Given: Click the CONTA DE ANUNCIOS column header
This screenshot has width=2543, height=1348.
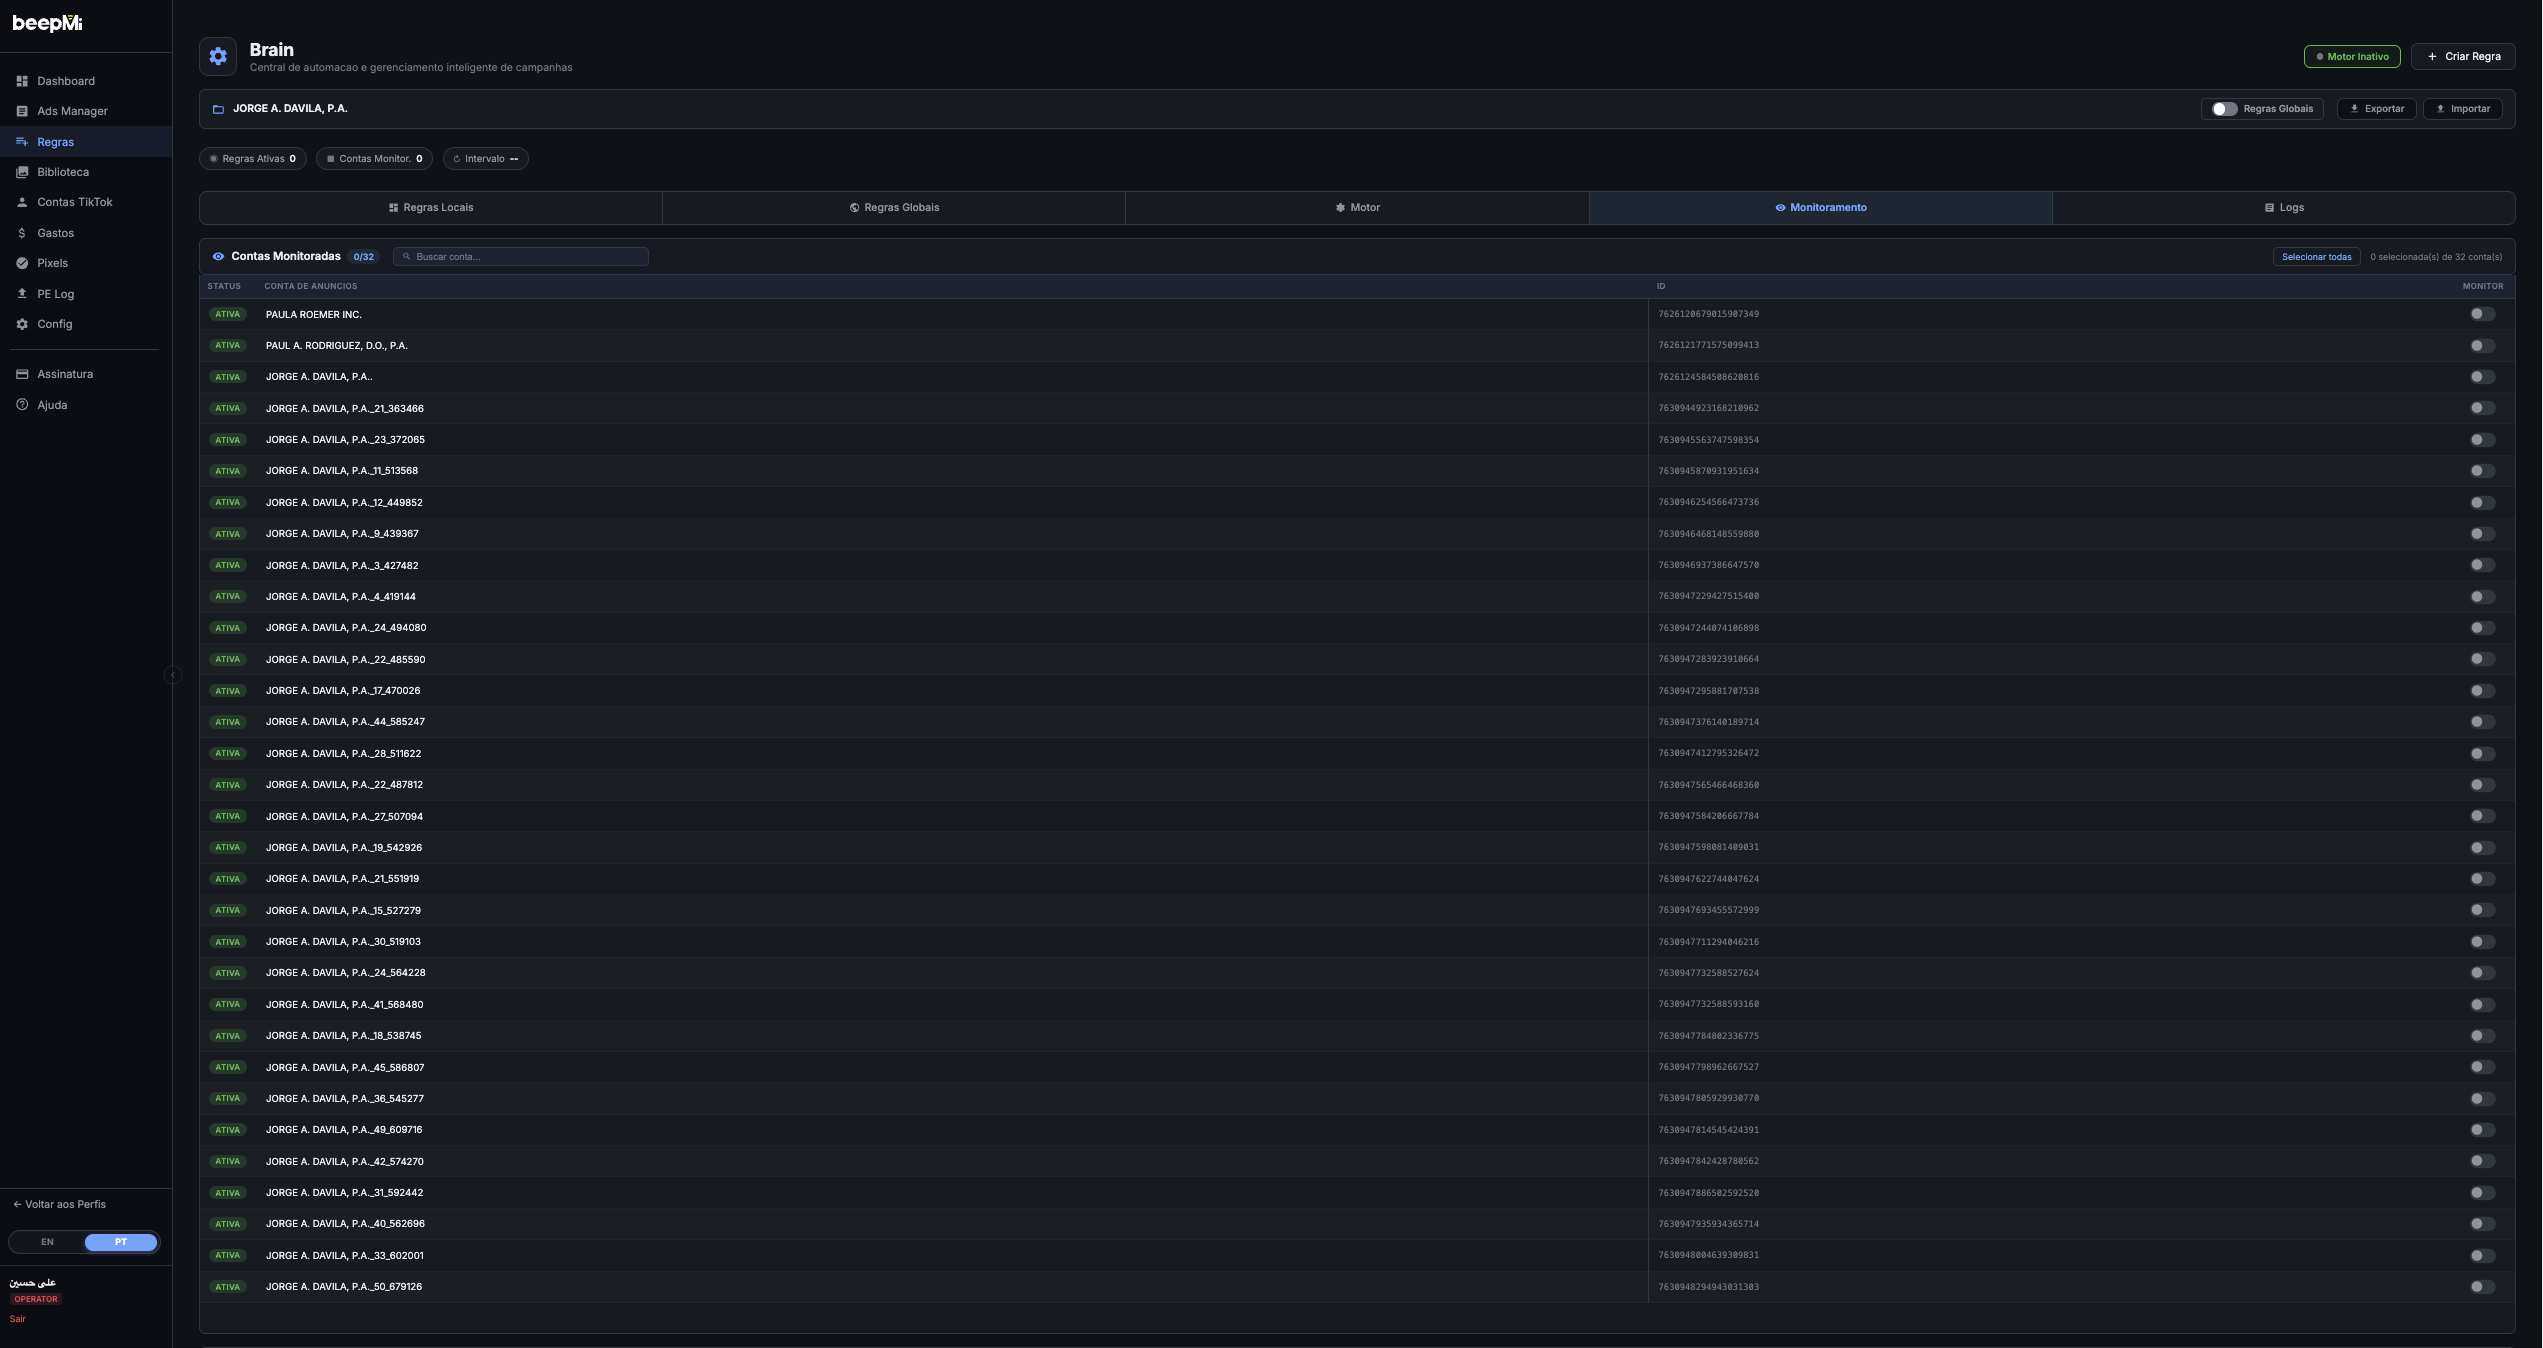Looking at the screenshot, I should pos(311,286).
